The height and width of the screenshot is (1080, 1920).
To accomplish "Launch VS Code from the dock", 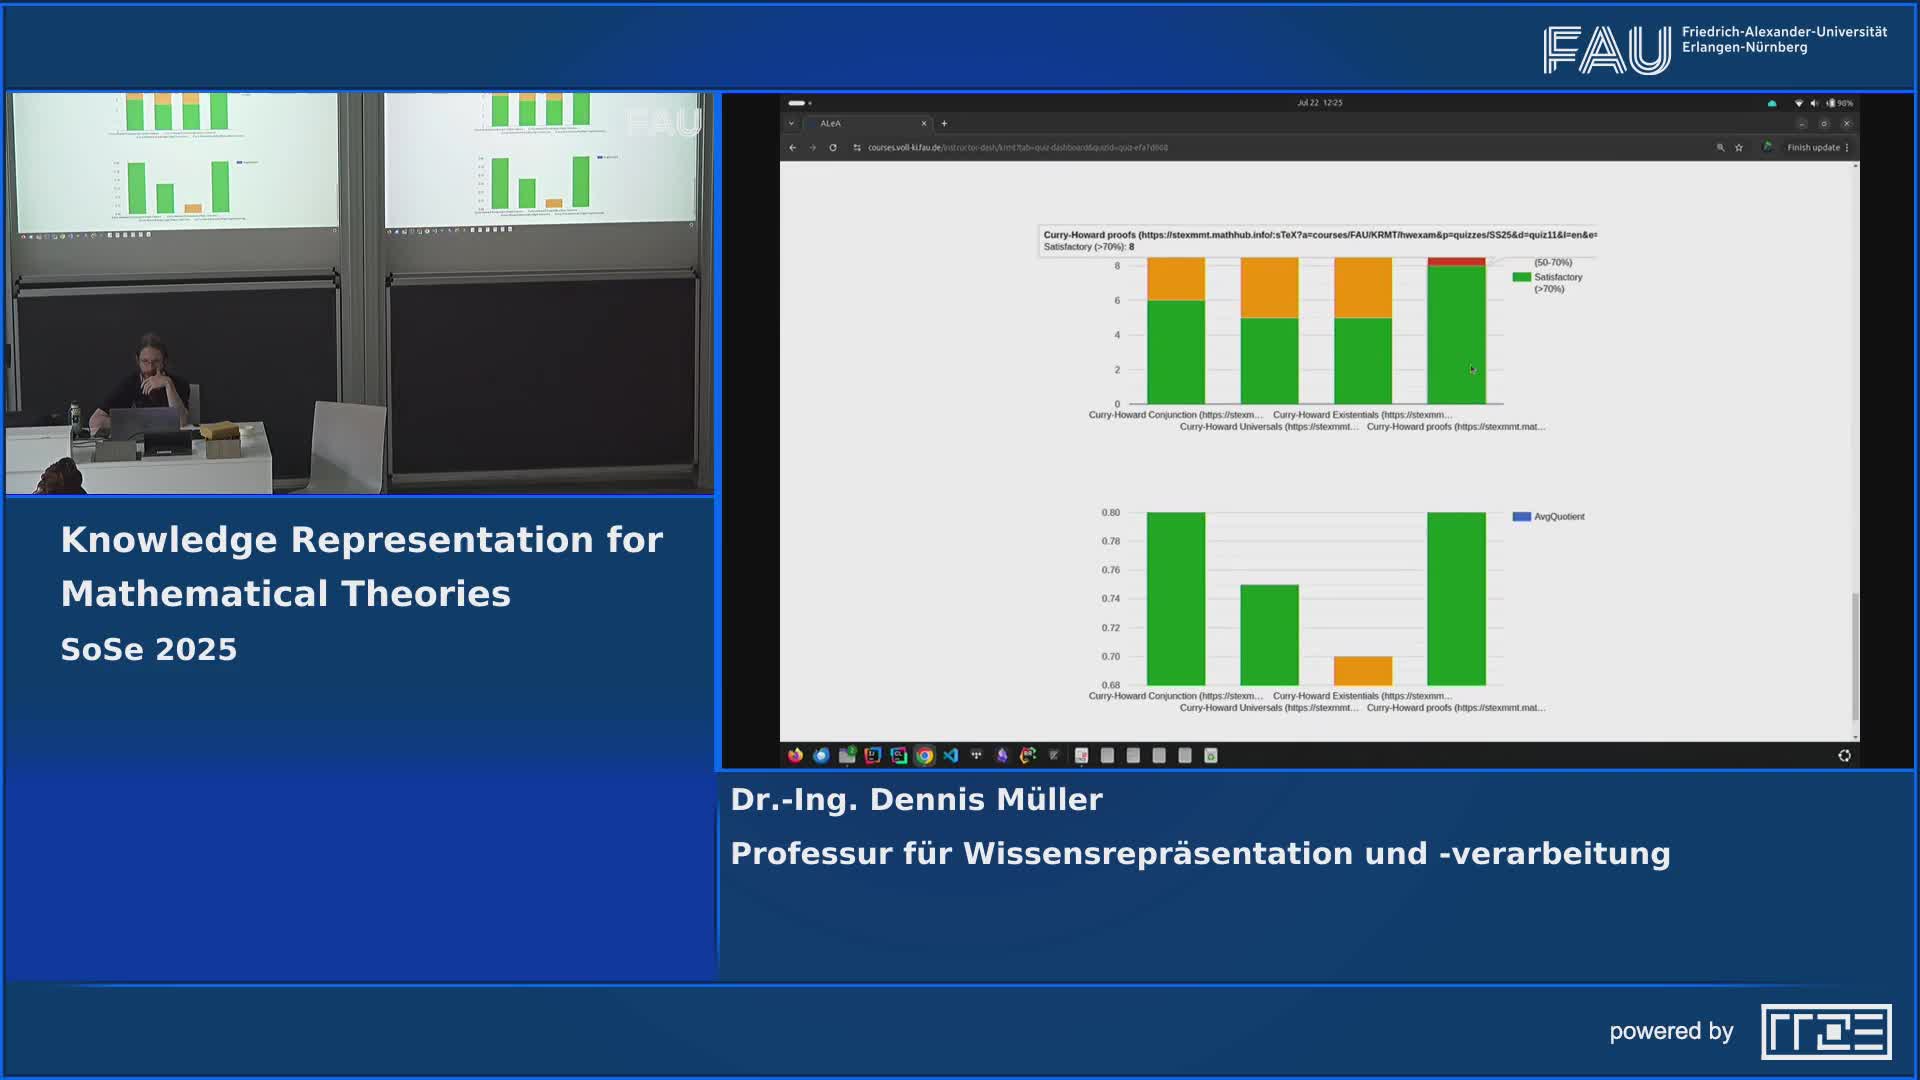I will point(950,756).
